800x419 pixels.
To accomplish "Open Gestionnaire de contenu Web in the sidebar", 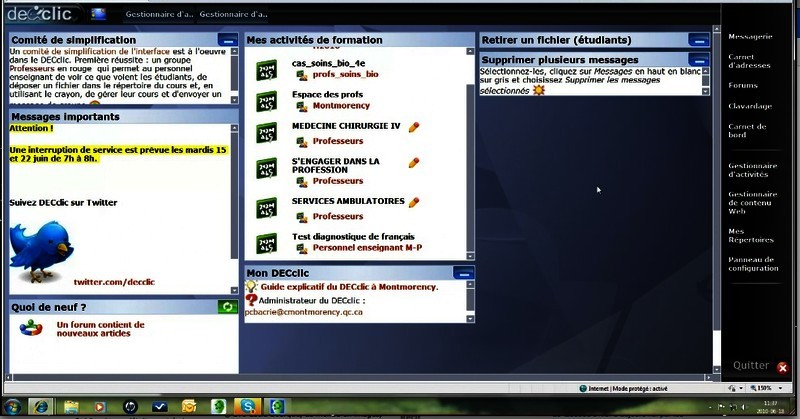I will 753,203.
